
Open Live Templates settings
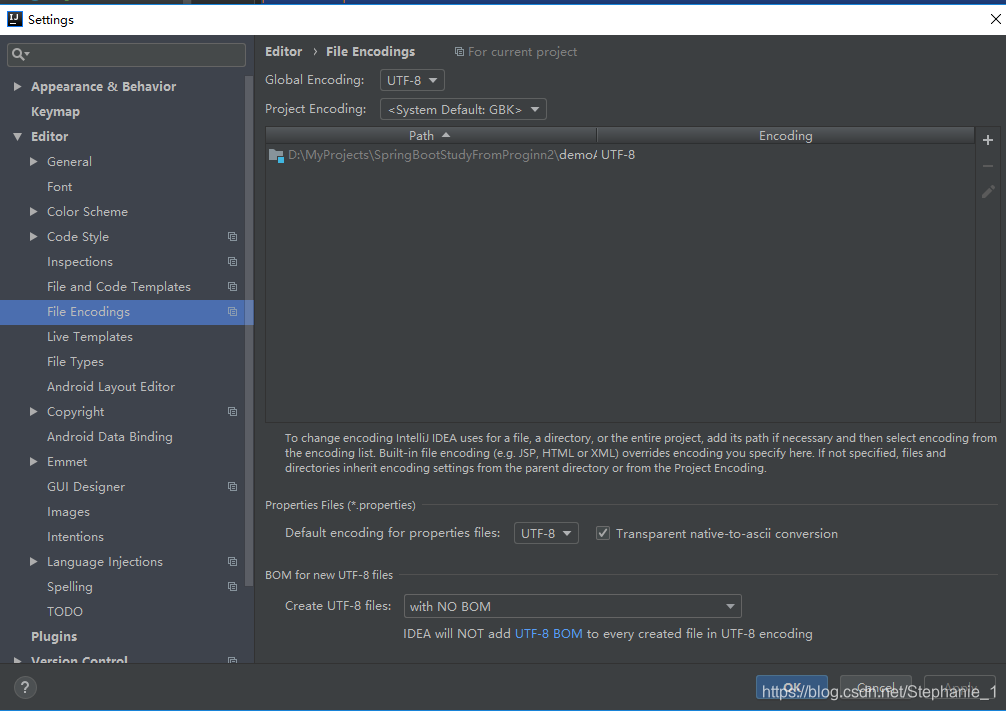(90, 337)
